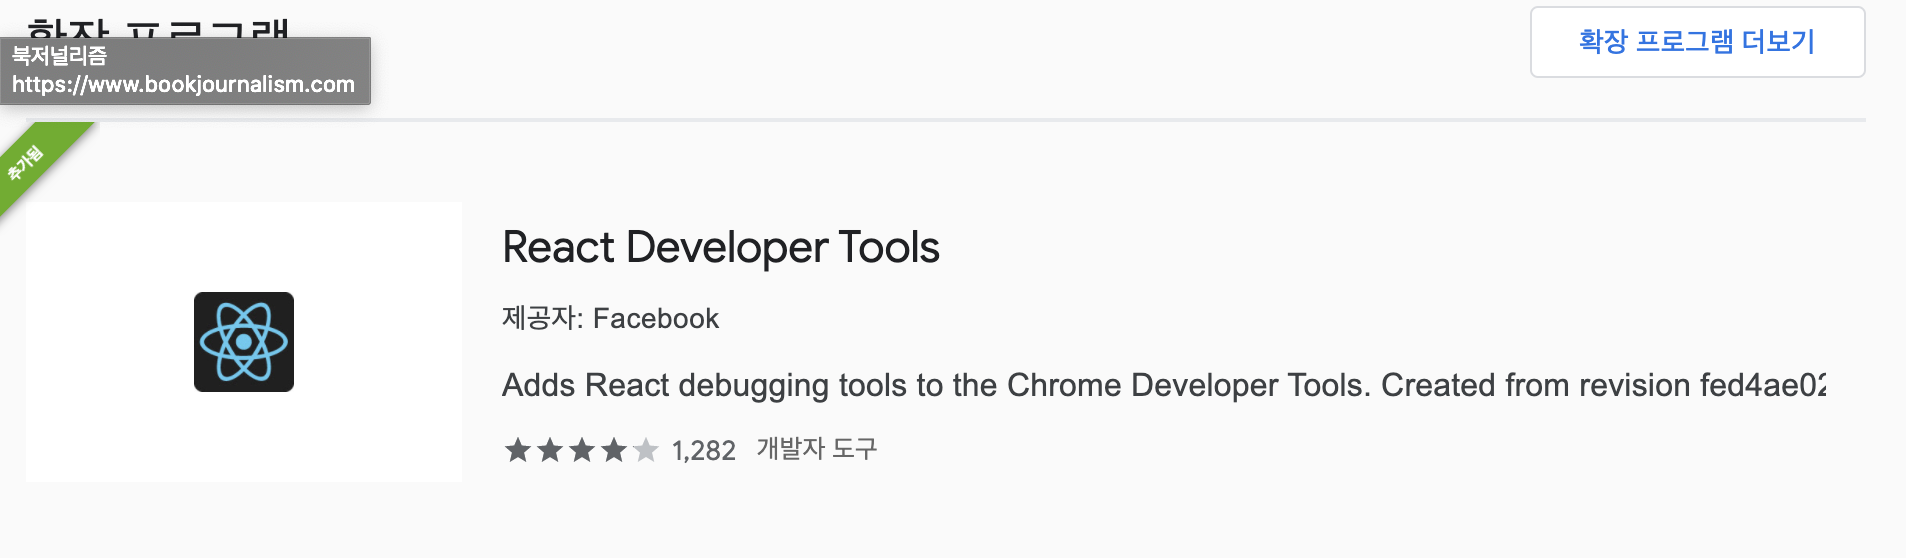The width and height of the screenshot is (1916, 558).
Task: Click the 1,282 review count
Action: click(x=704, y=451)
